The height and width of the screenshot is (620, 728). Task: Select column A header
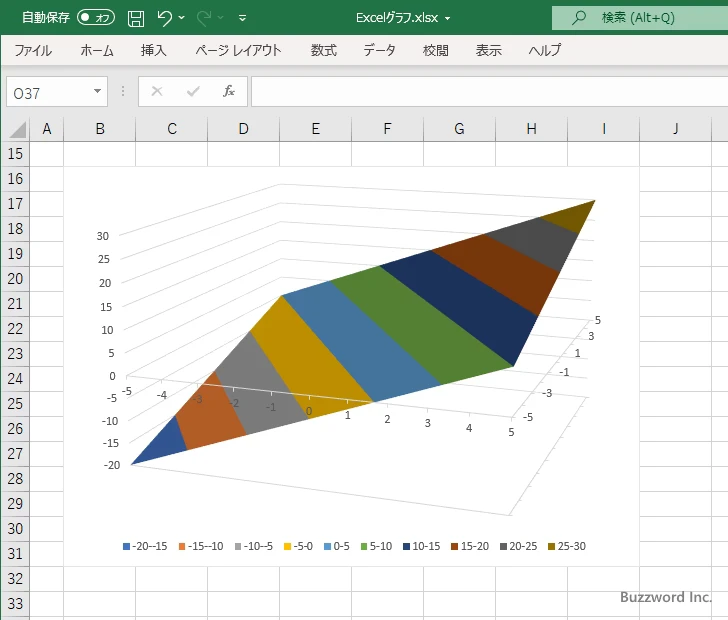(x=46, y=129)
